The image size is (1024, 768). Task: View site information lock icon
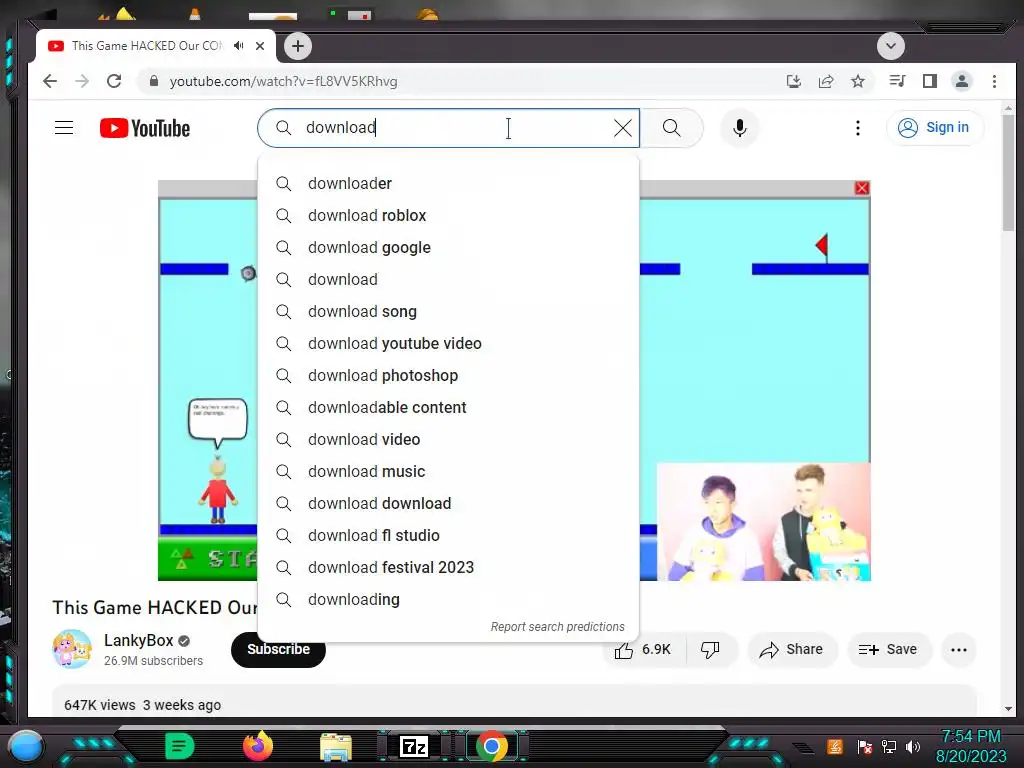point(154,81)
